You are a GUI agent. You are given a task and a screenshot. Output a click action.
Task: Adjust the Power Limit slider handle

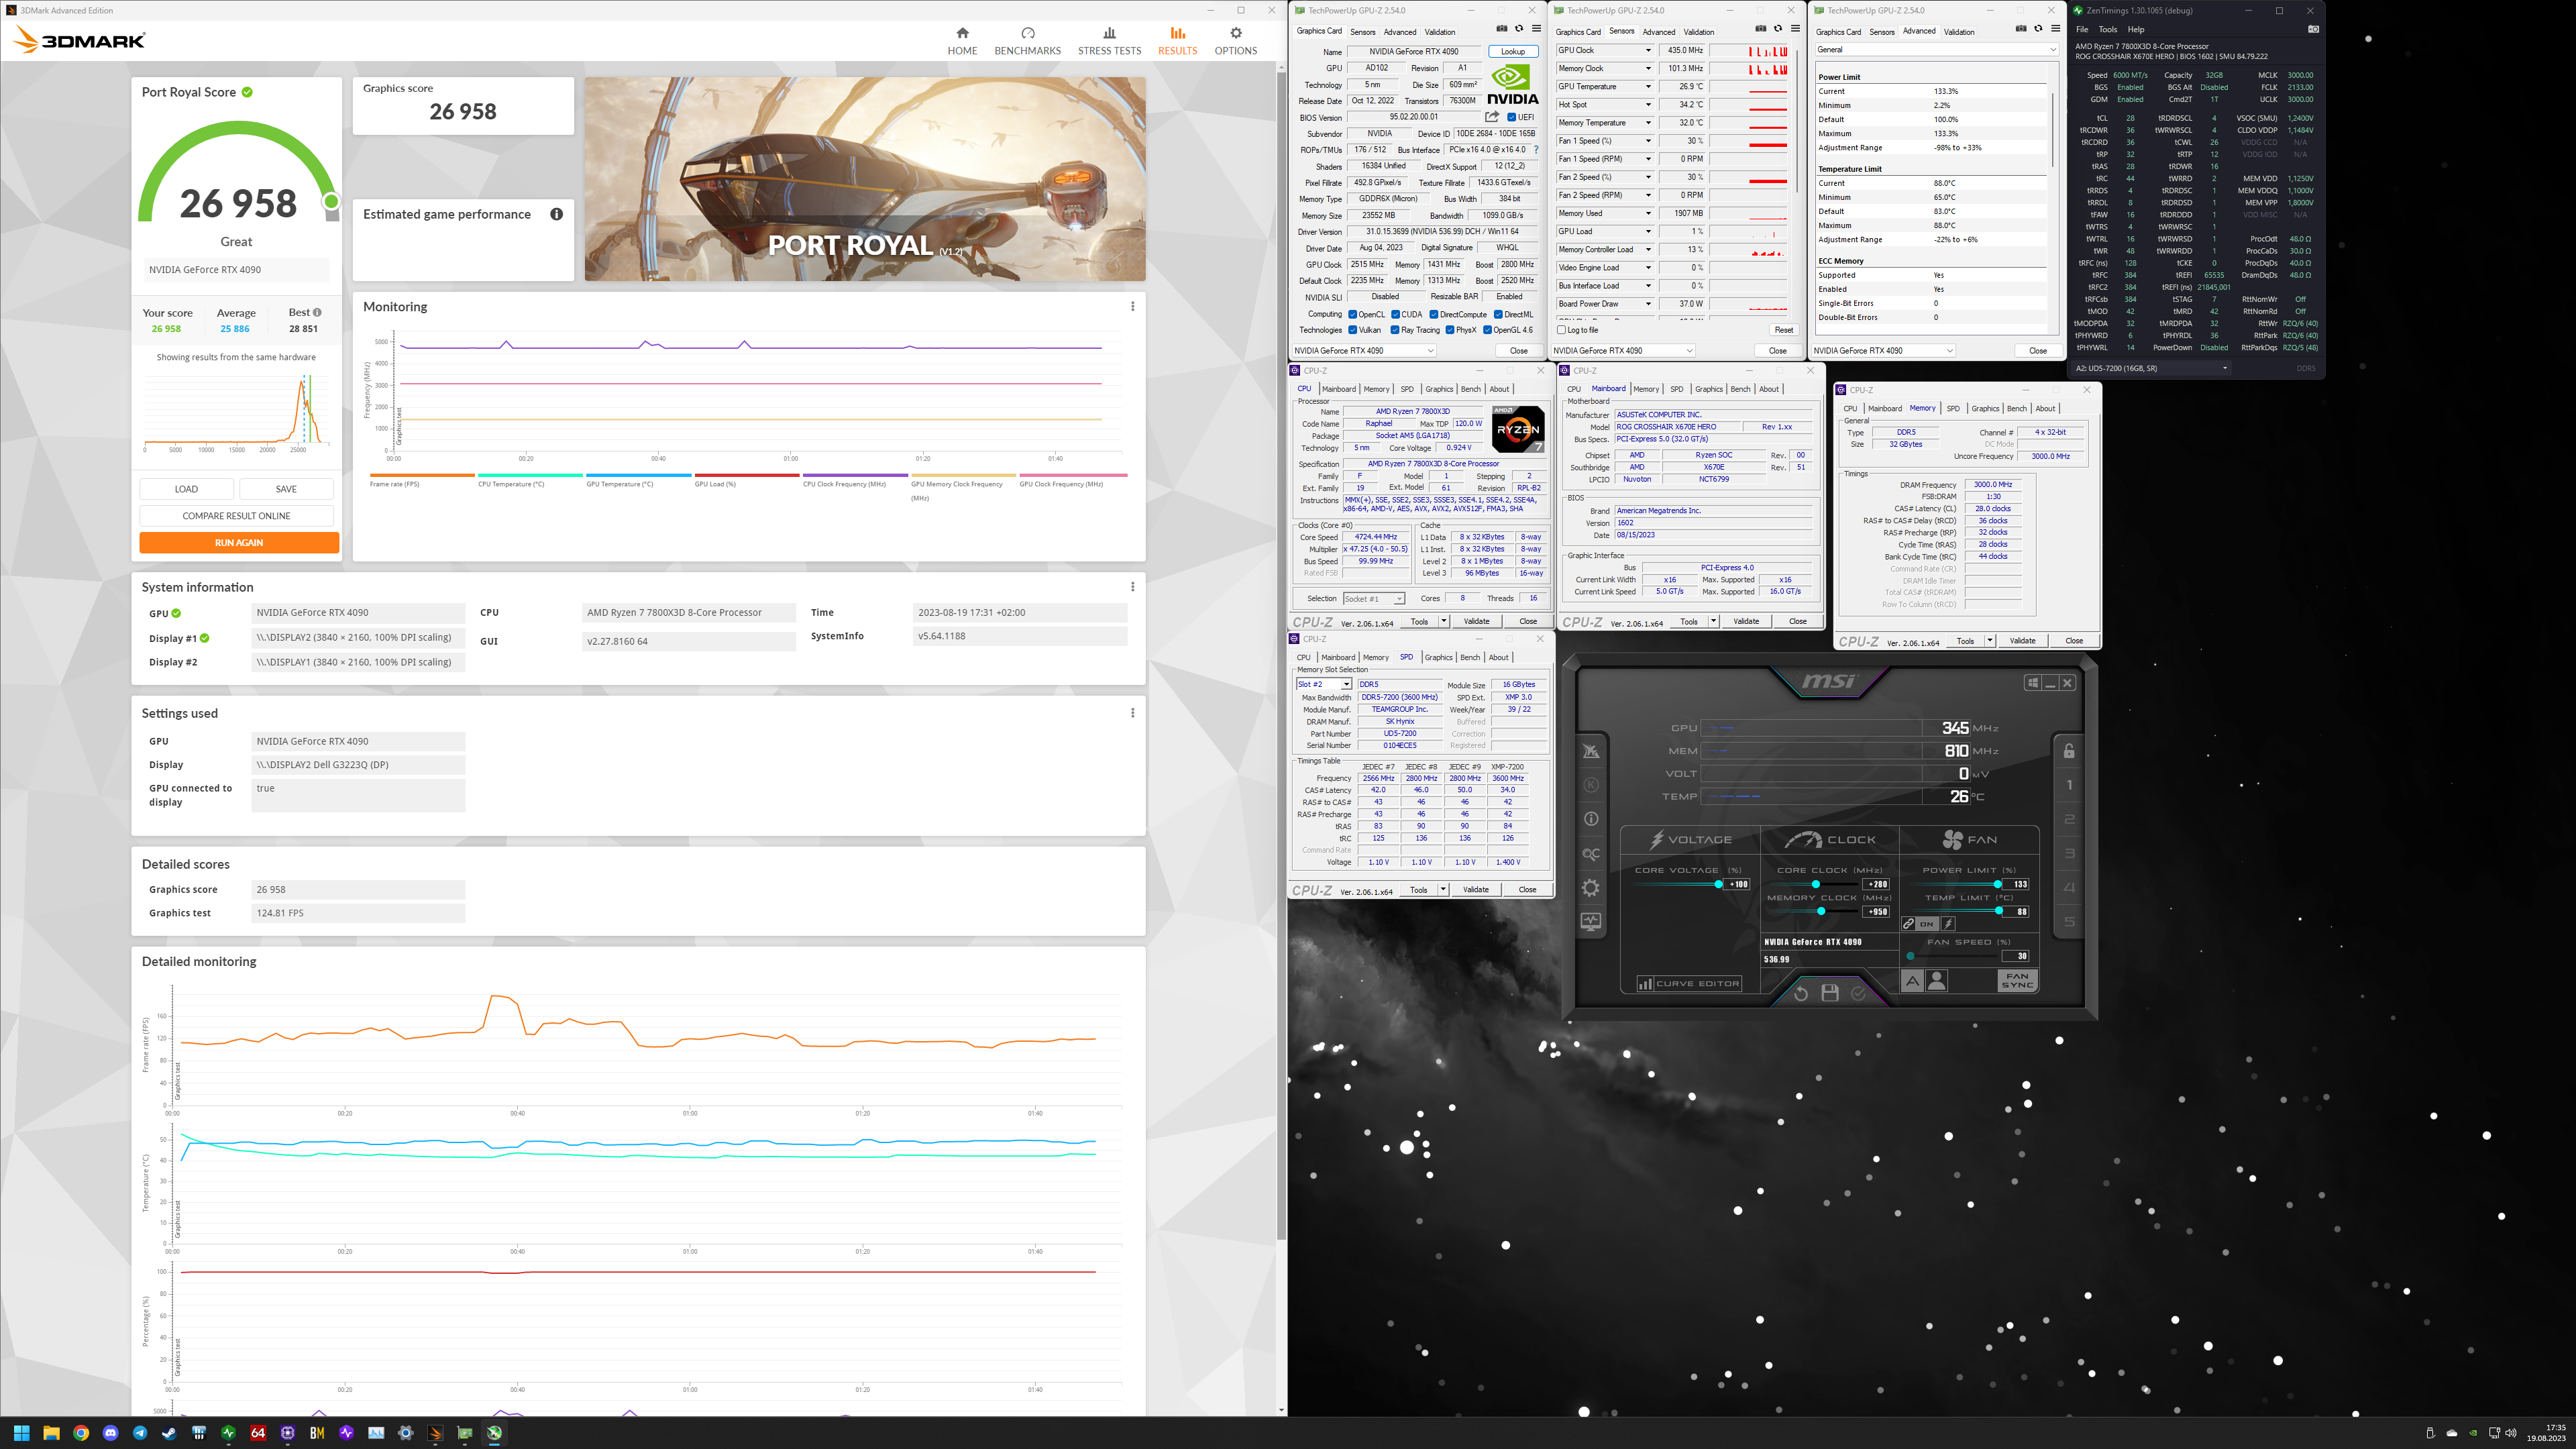(x=1997, y=884)
